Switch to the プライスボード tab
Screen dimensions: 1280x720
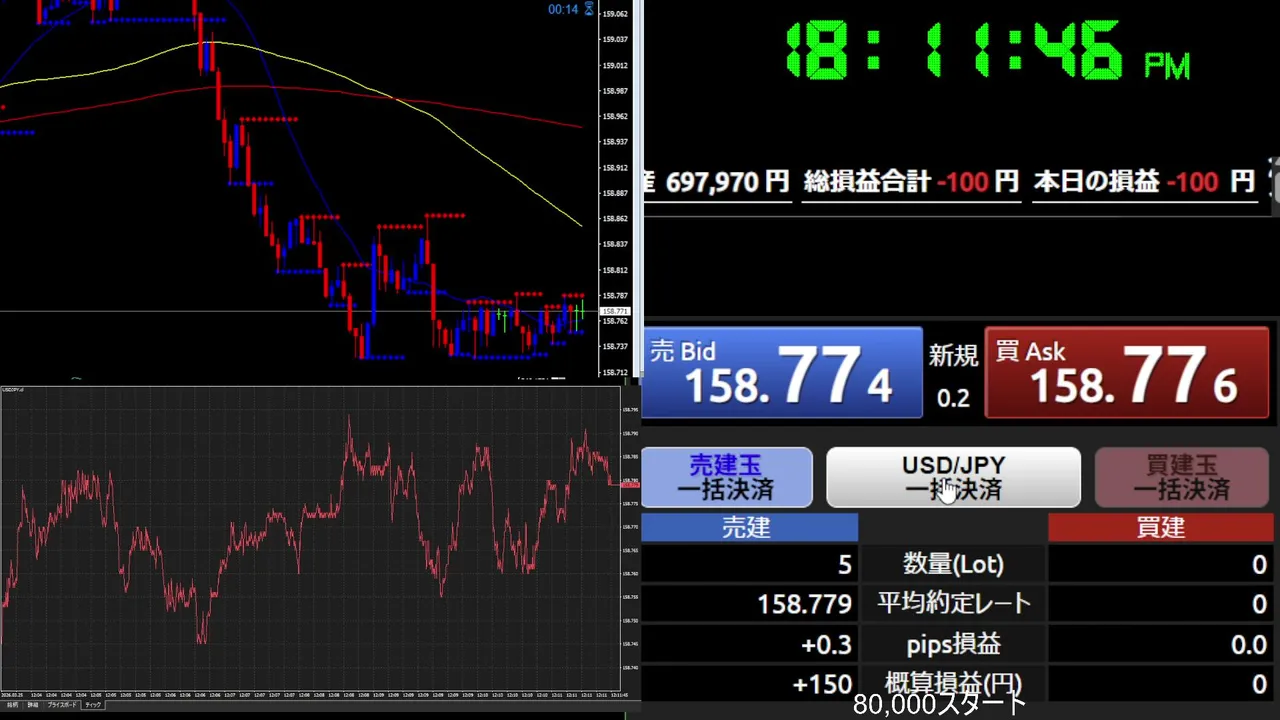[x=62, y=705]
